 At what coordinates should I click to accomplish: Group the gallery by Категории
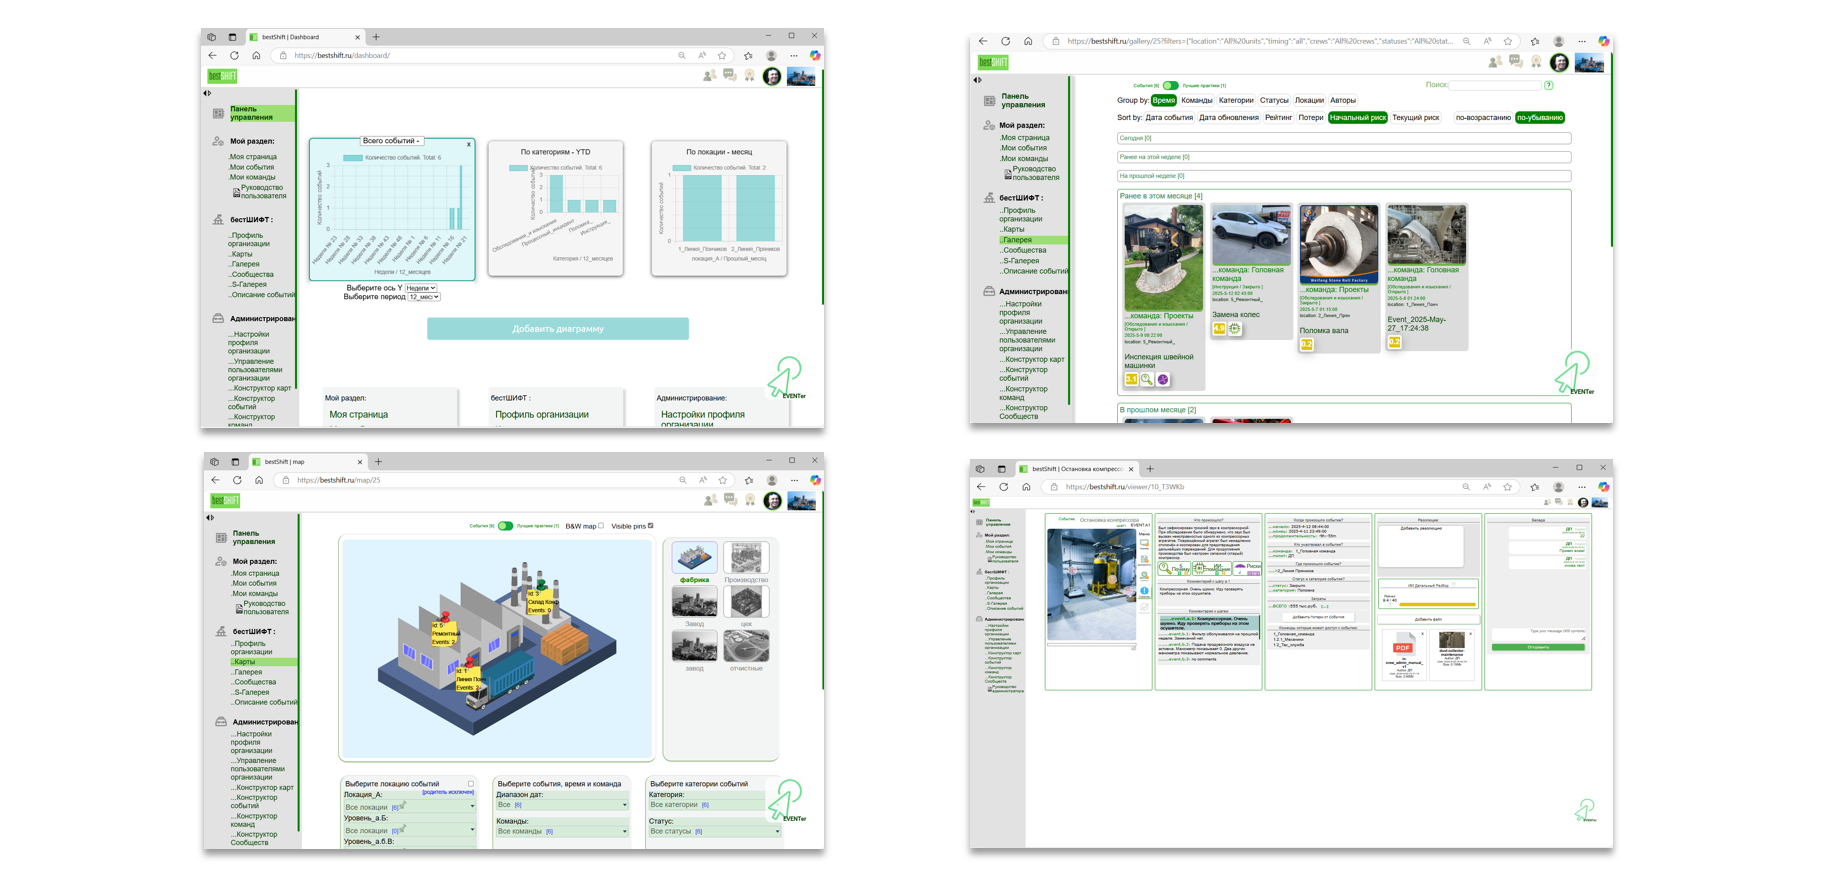coord(1236,100)
